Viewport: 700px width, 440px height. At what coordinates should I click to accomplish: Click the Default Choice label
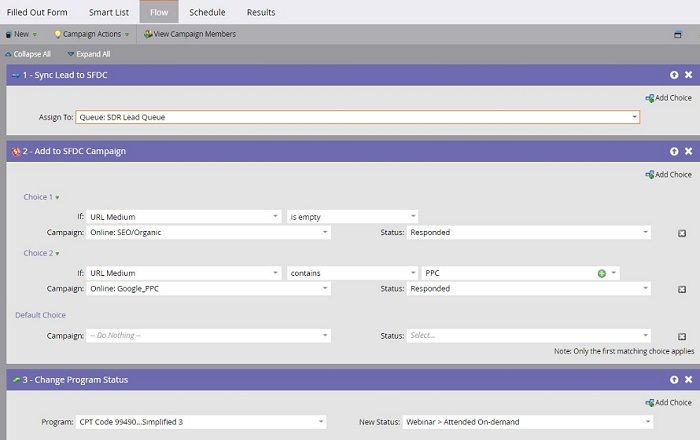tap(40, 315)
